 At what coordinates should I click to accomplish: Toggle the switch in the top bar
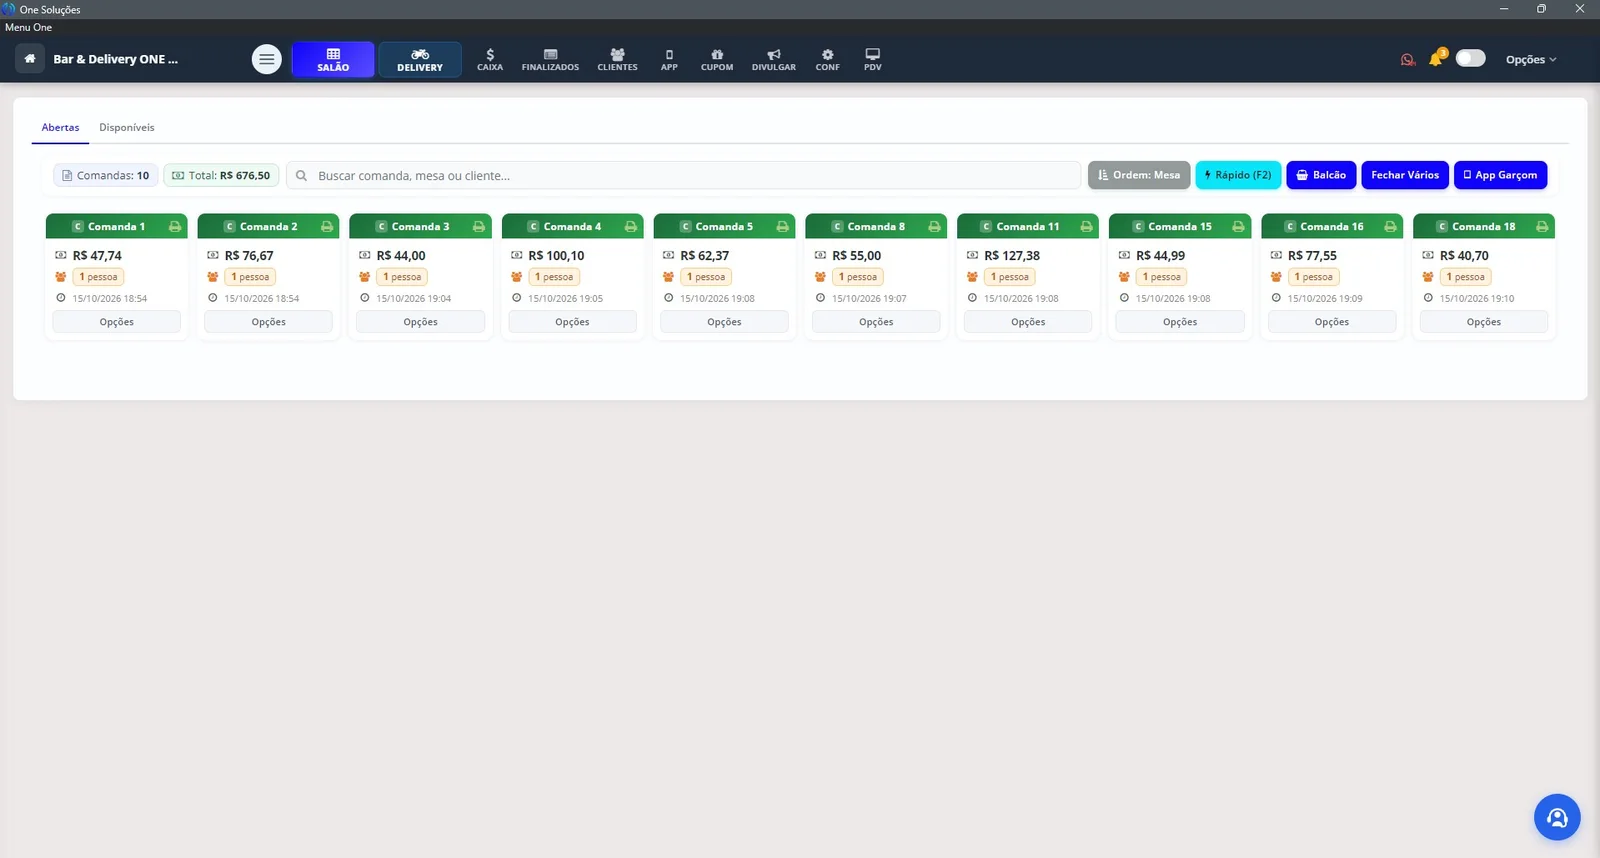click(1471, 58)
